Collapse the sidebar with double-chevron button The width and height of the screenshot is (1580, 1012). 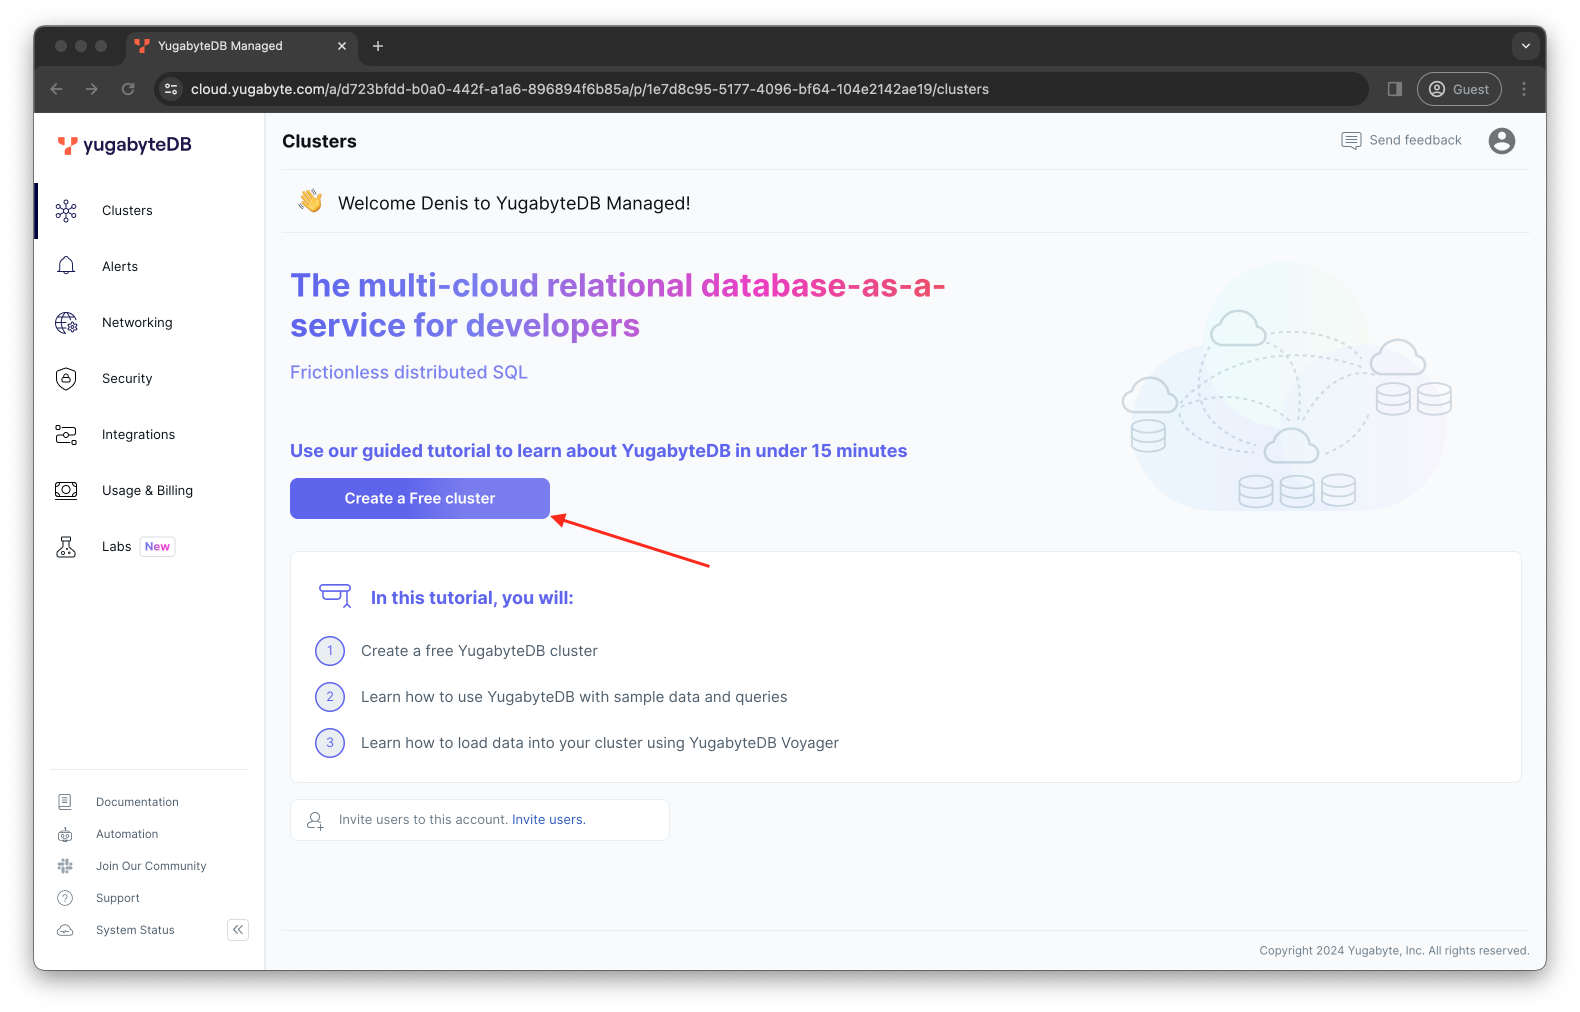pos(238,930)
